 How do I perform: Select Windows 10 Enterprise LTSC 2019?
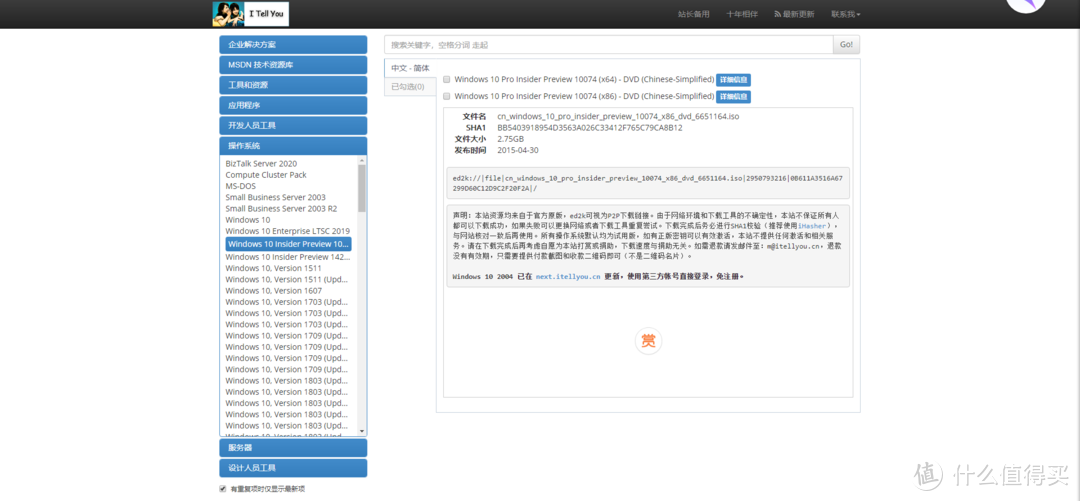coord(288,231)
